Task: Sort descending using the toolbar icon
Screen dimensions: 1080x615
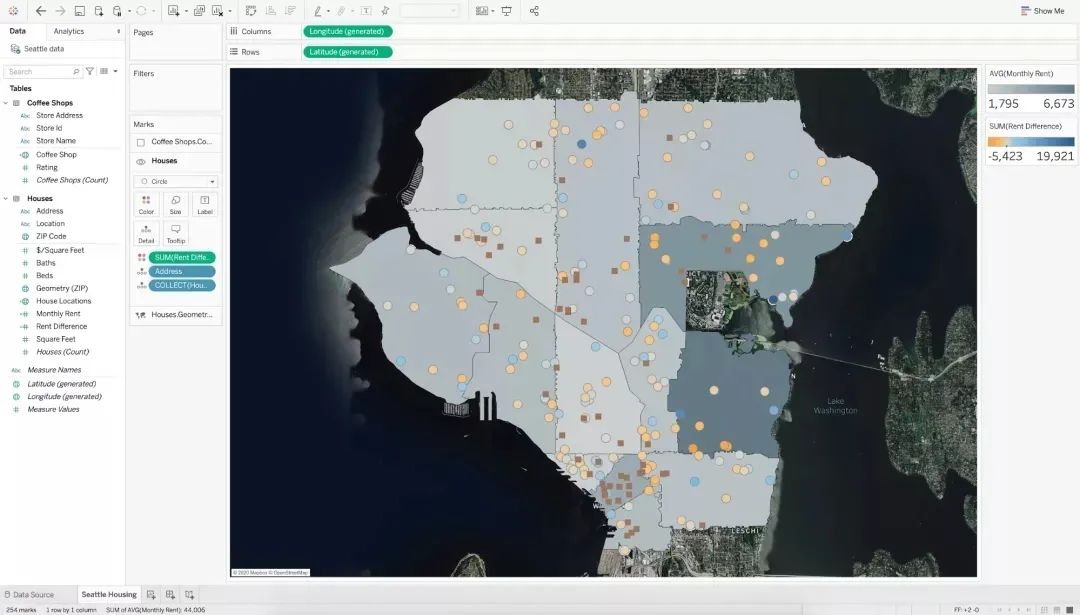Action: click(x=290, y=11)
